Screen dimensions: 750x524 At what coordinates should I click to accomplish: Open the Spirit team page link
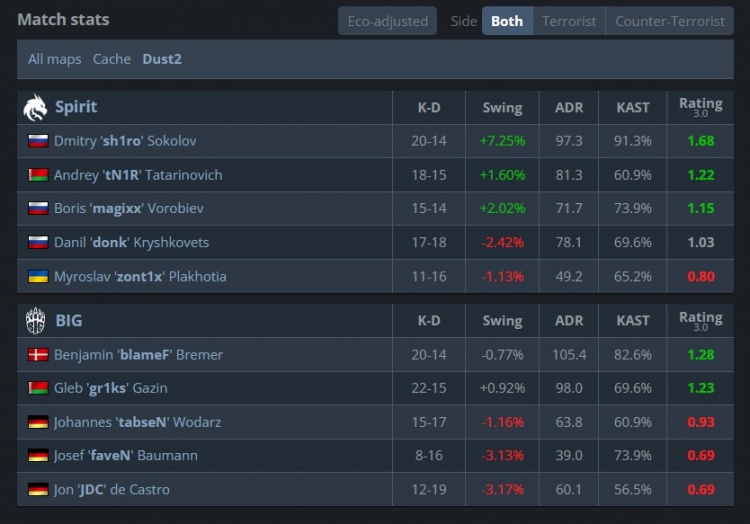click(76, 107)
